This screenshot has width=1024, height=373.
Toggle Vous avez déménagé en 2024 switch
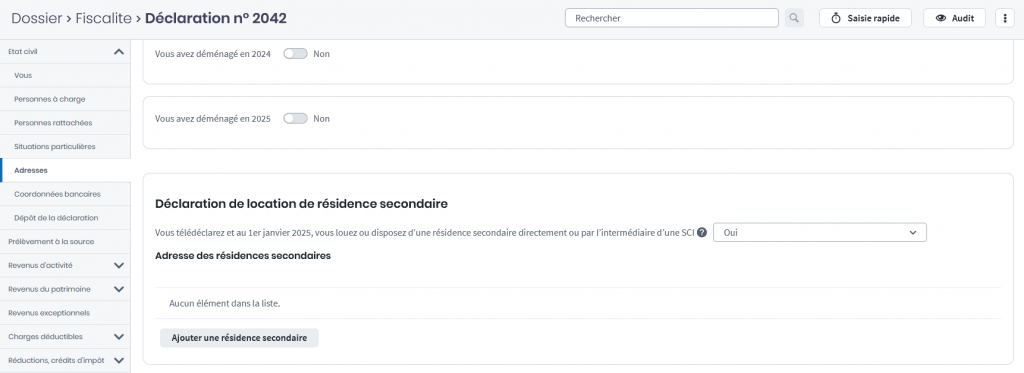pos(295,54)
